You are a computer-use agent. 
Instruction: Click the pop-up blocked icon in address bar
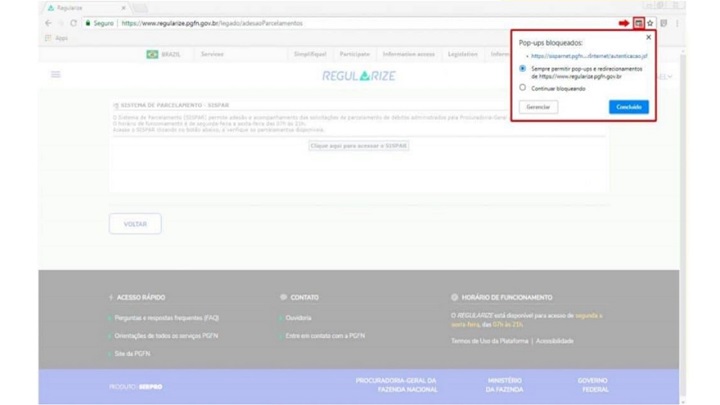coord(638,23)
